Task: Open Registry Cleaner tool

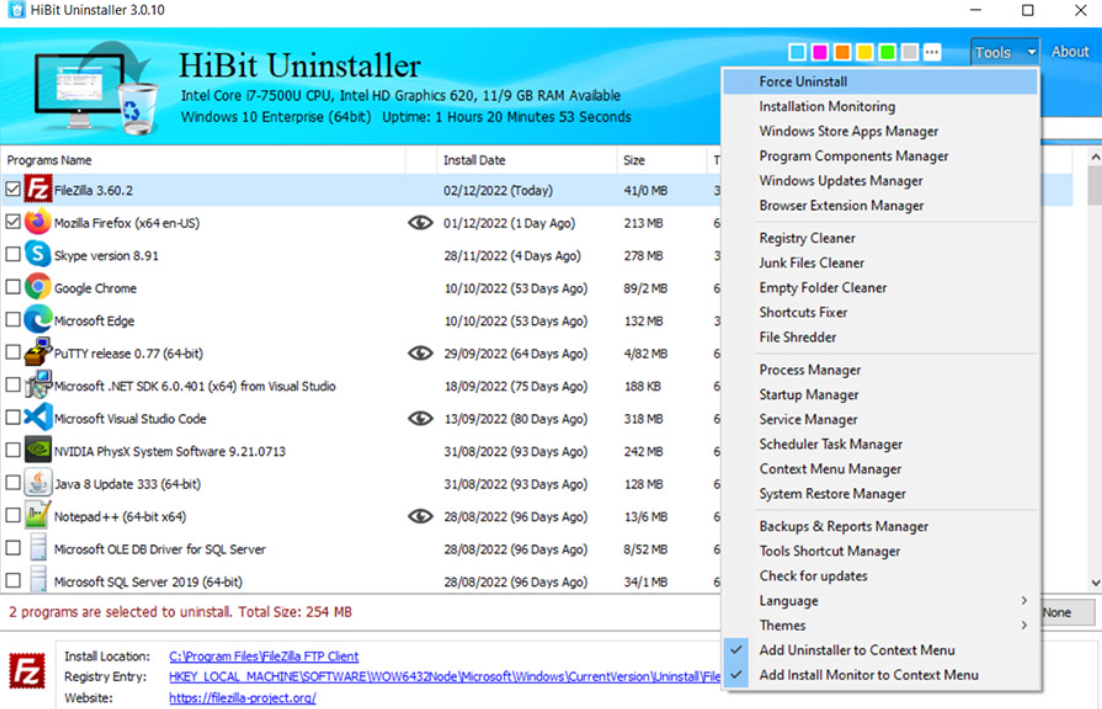Action: 881,238
